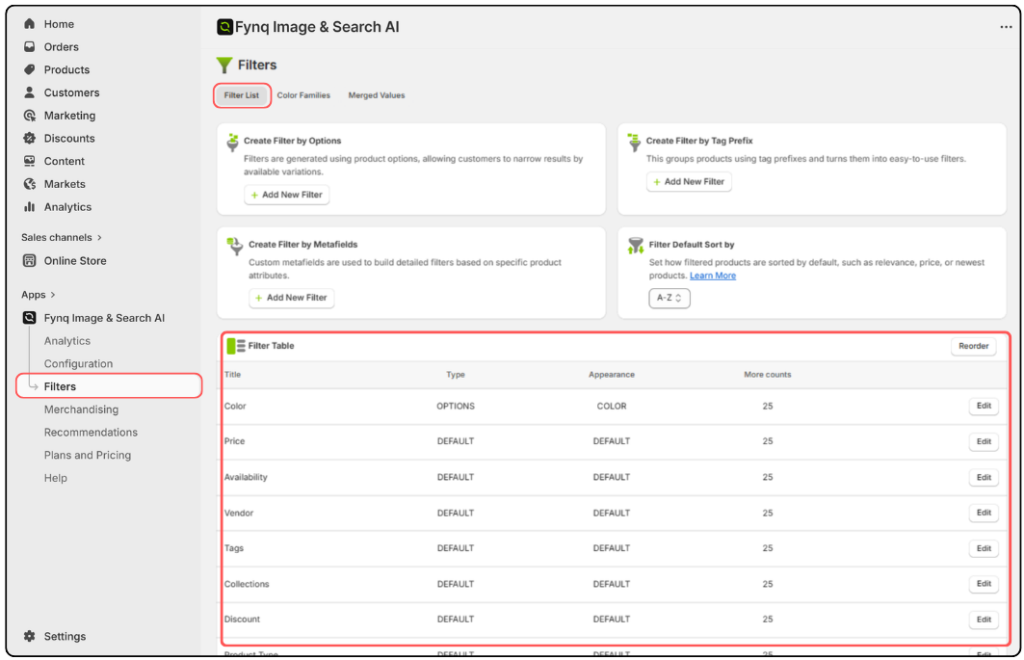Click the OPTIONS type cell for Color

(455, 406)
